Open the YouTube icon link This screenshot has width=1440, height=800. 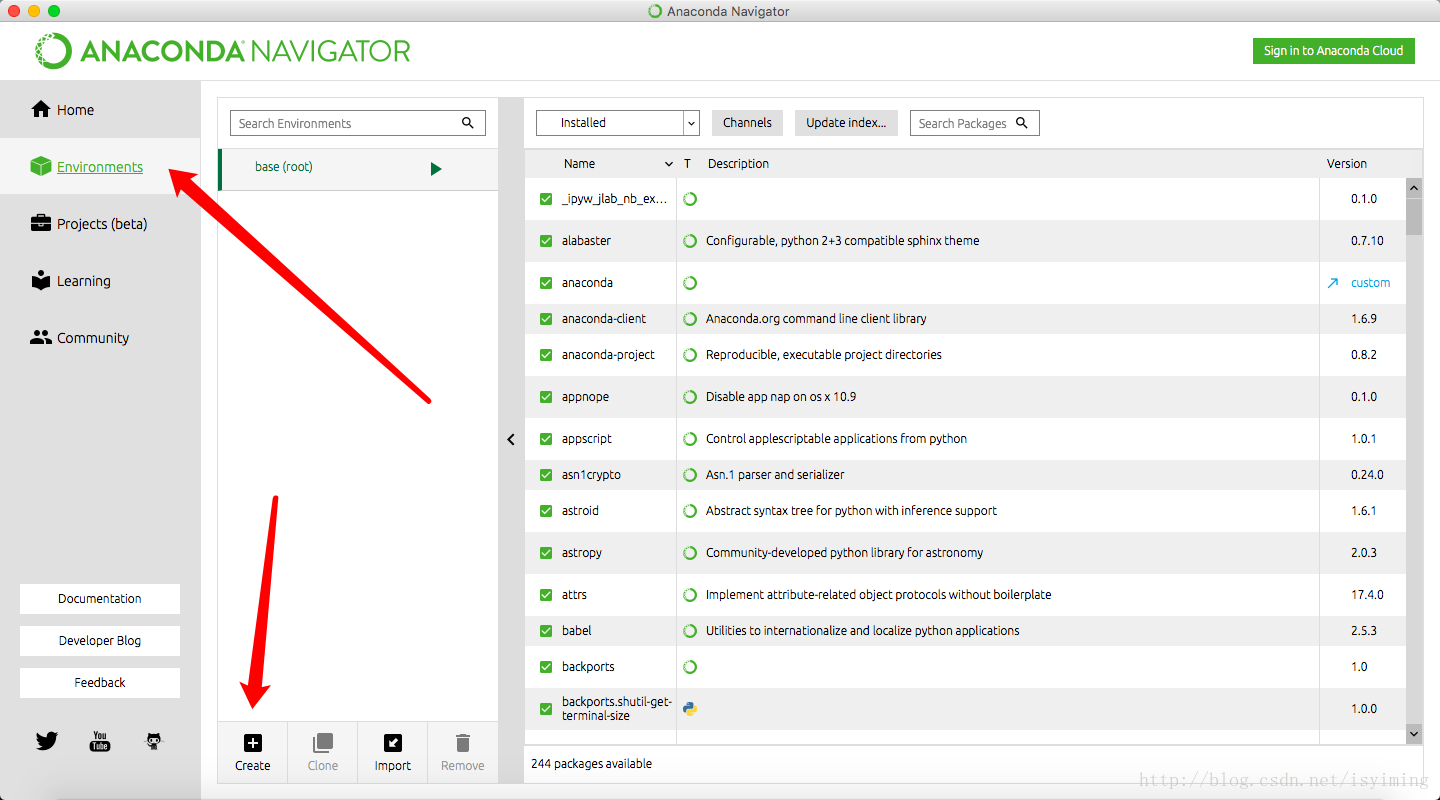point(100,741)
